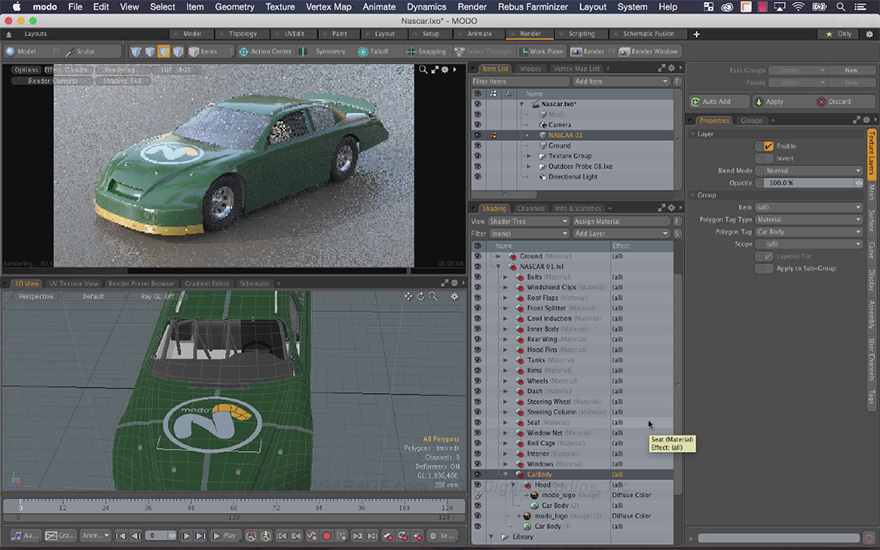The width and height of the screenshot is (880, 550).
Task: Open timeline Settings gear button
Action: pos(441,536)
